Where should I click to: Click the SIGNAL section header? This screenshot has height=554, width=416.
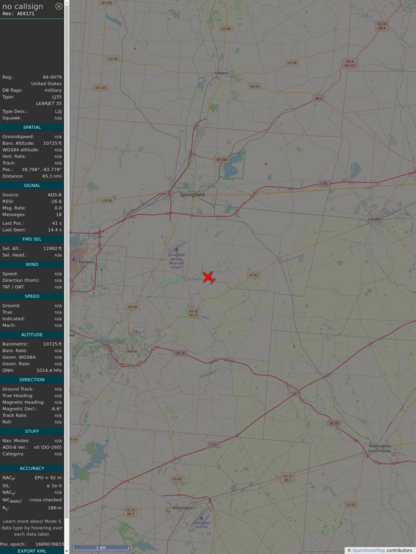[32, 185]
